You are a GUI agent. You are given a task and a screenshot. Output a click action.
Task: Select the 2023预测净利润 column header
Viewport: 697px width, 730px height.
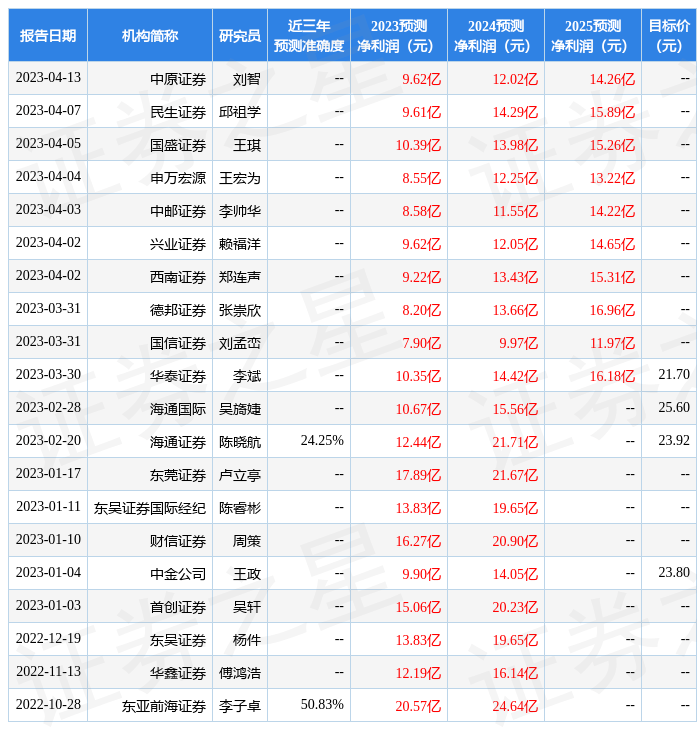(399, 36)
